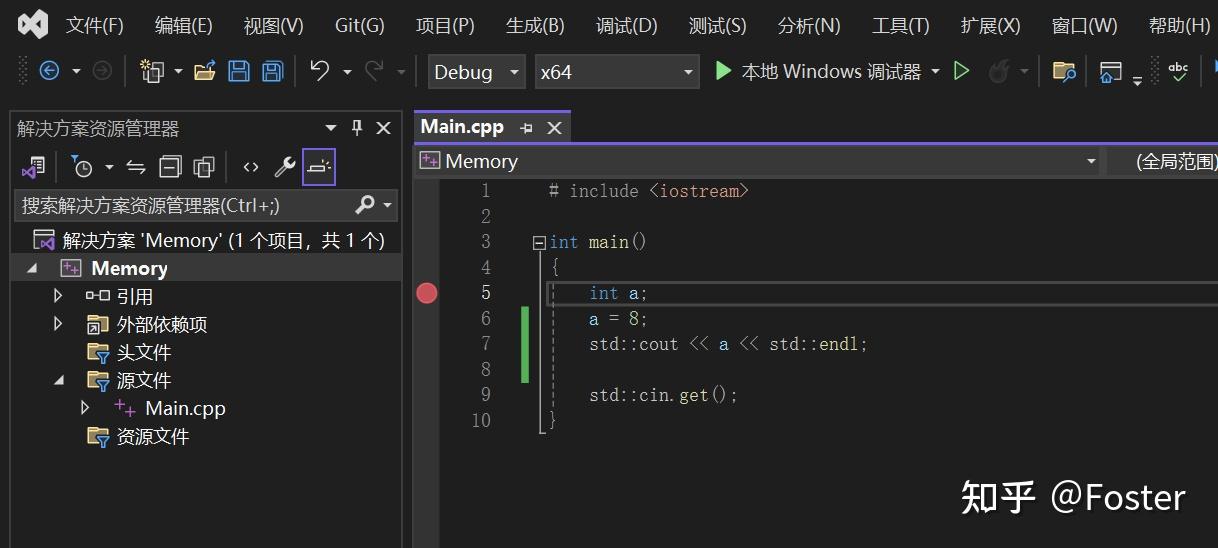Open the 编辑(E) menu
This screenshot has width=1218, height=548.
coord(184,25)
